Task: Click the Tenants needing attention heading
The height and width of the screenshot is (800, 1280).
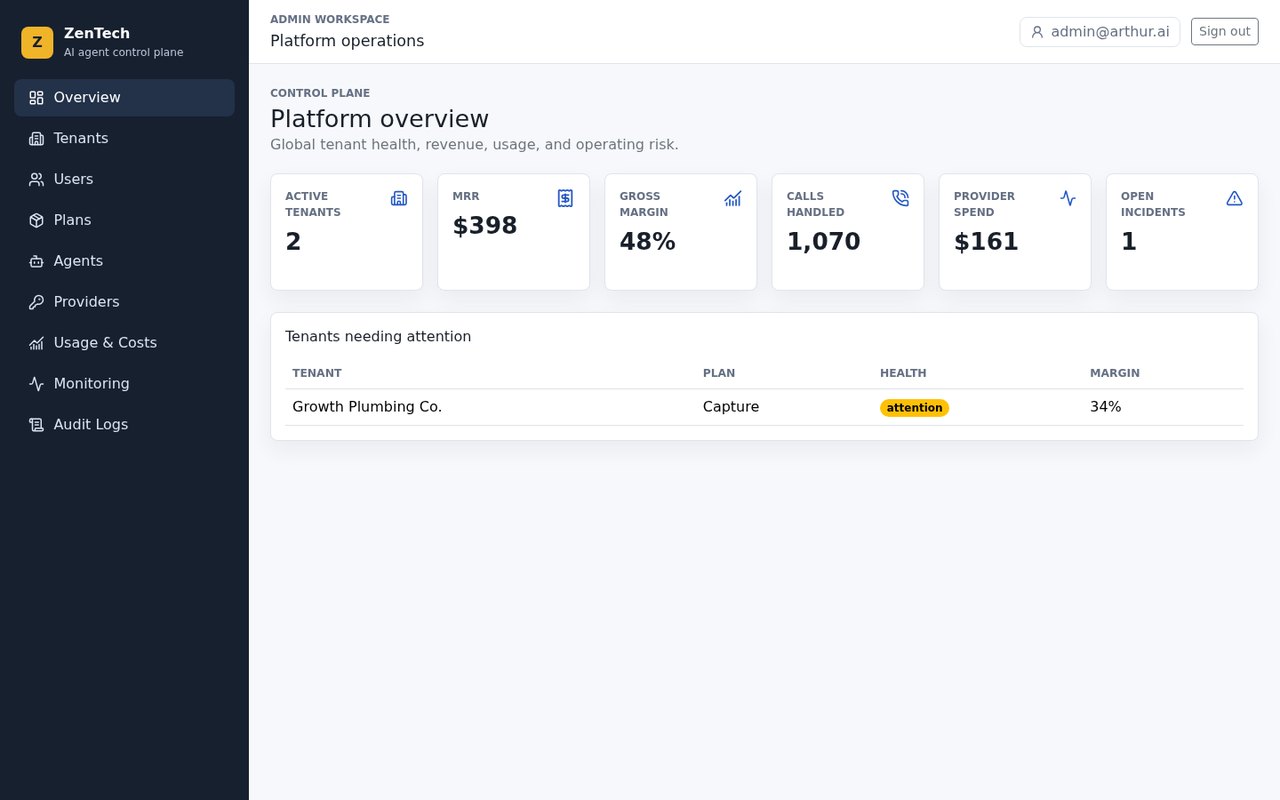Action: click(x=378, y=337)
